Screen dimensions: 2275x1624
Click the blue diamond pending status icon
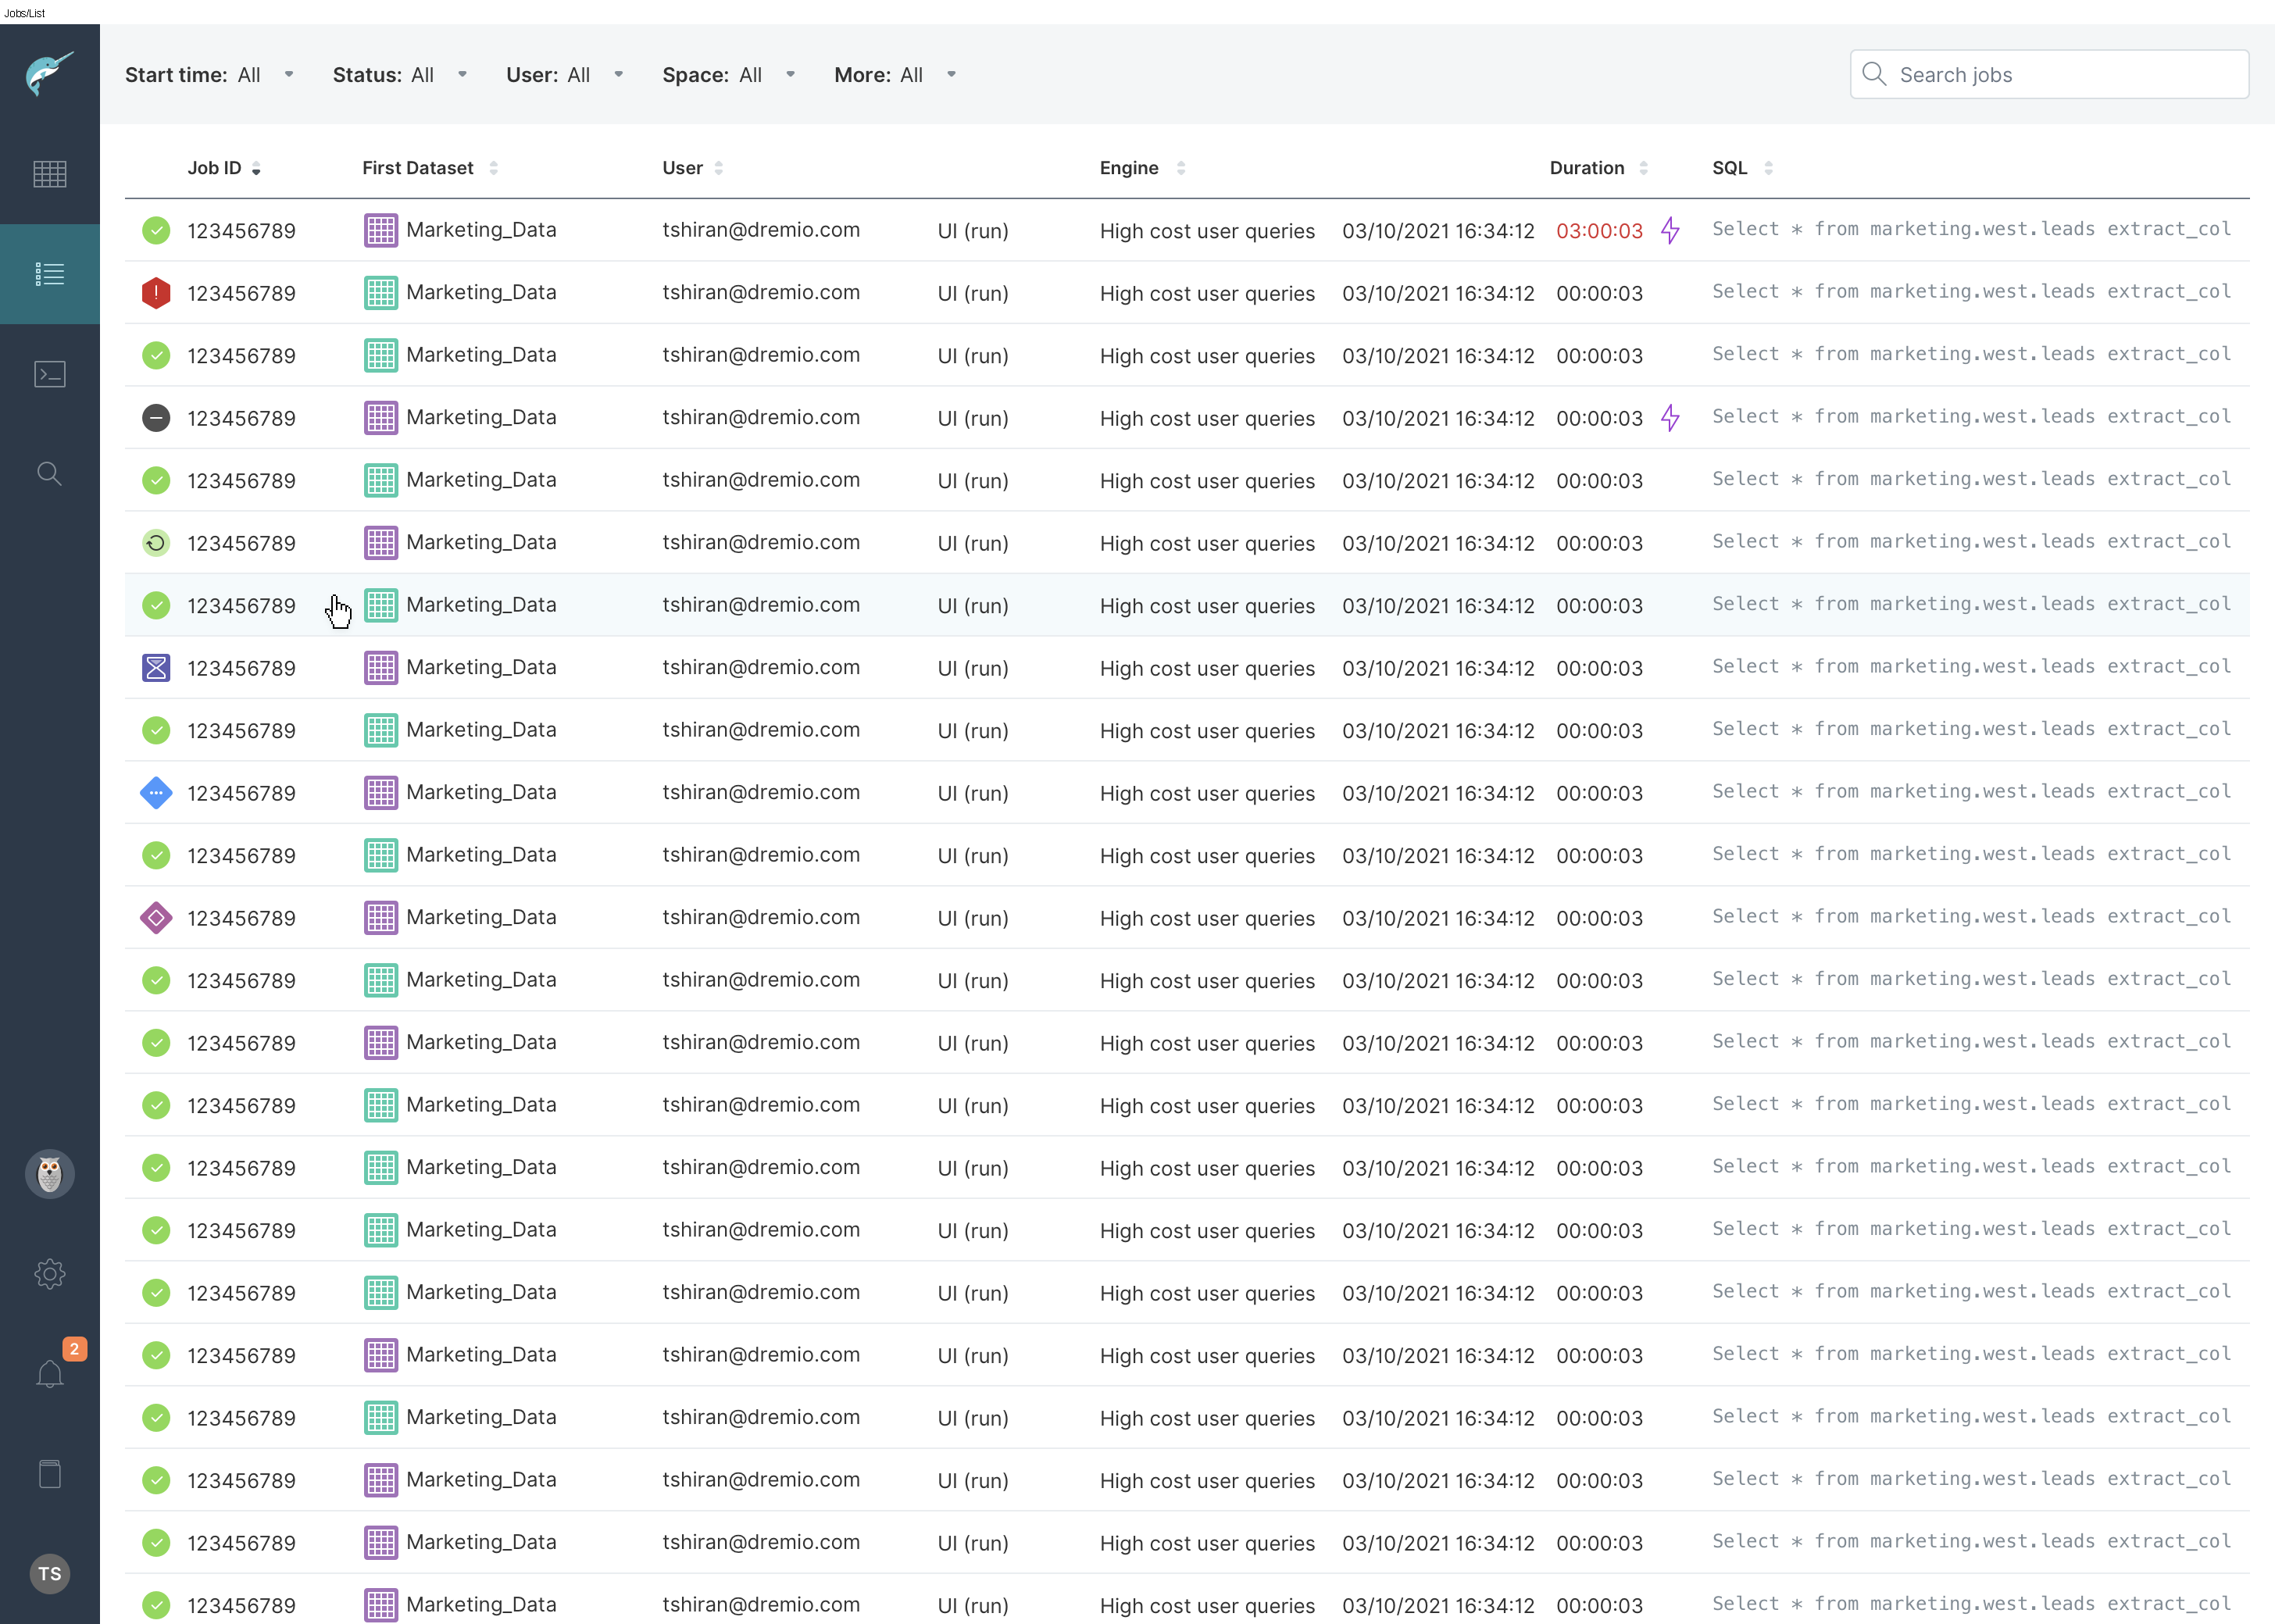point(156,793)
